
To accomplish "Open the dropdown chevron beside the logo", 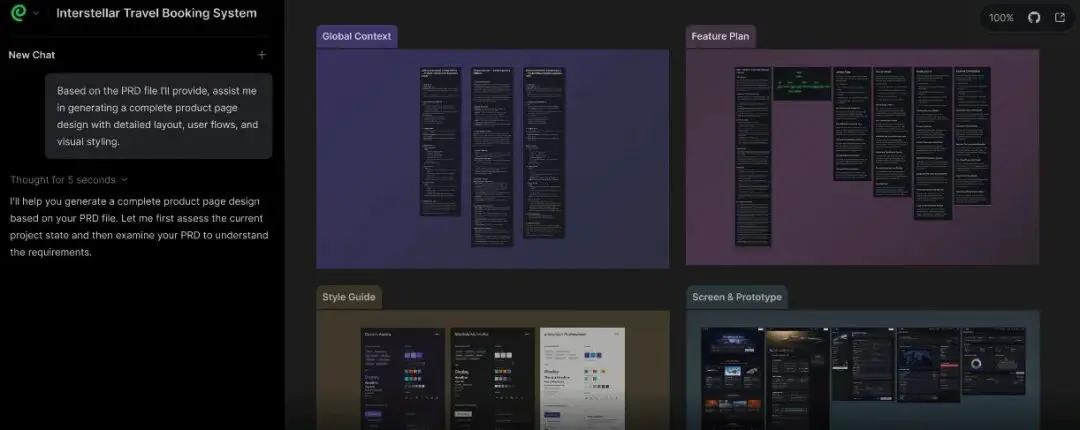I will point(36,14).
